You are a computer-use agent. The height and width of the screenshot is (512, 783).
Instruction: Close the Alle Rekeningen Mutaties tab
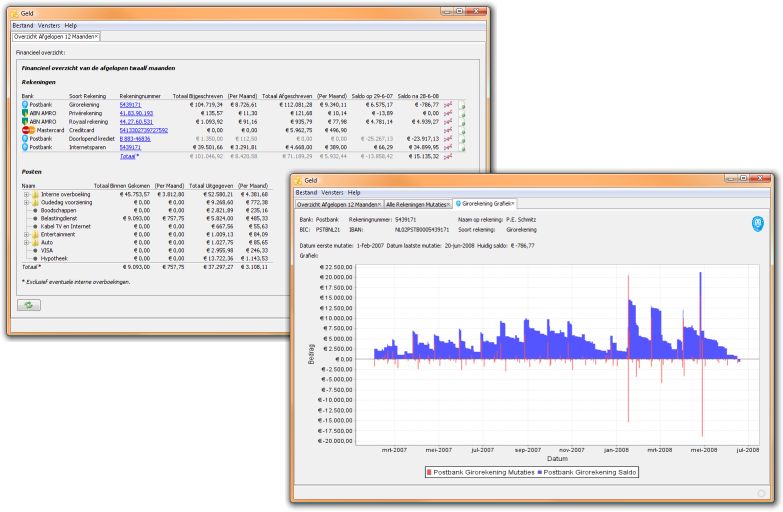[x=448, y=205]
